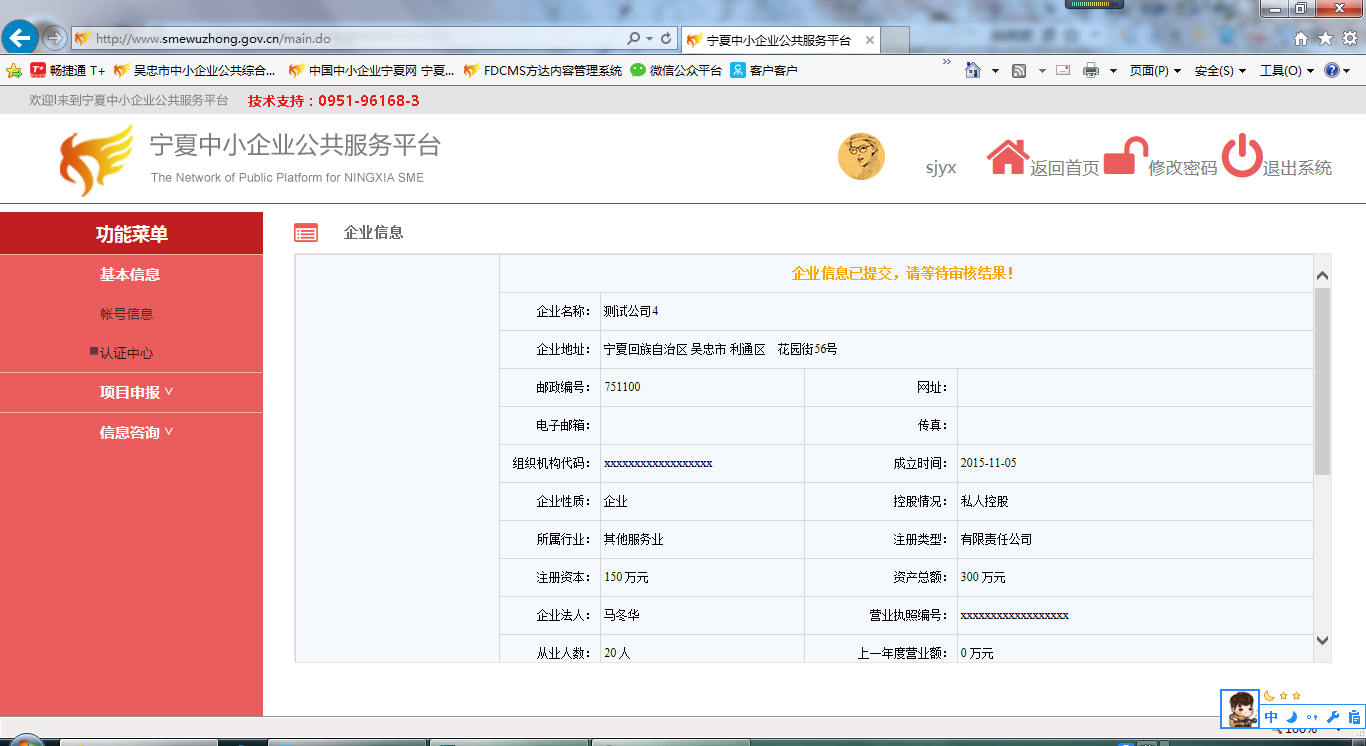Click the favorites star icon at top right
1366x746 pixels.
1325,39
